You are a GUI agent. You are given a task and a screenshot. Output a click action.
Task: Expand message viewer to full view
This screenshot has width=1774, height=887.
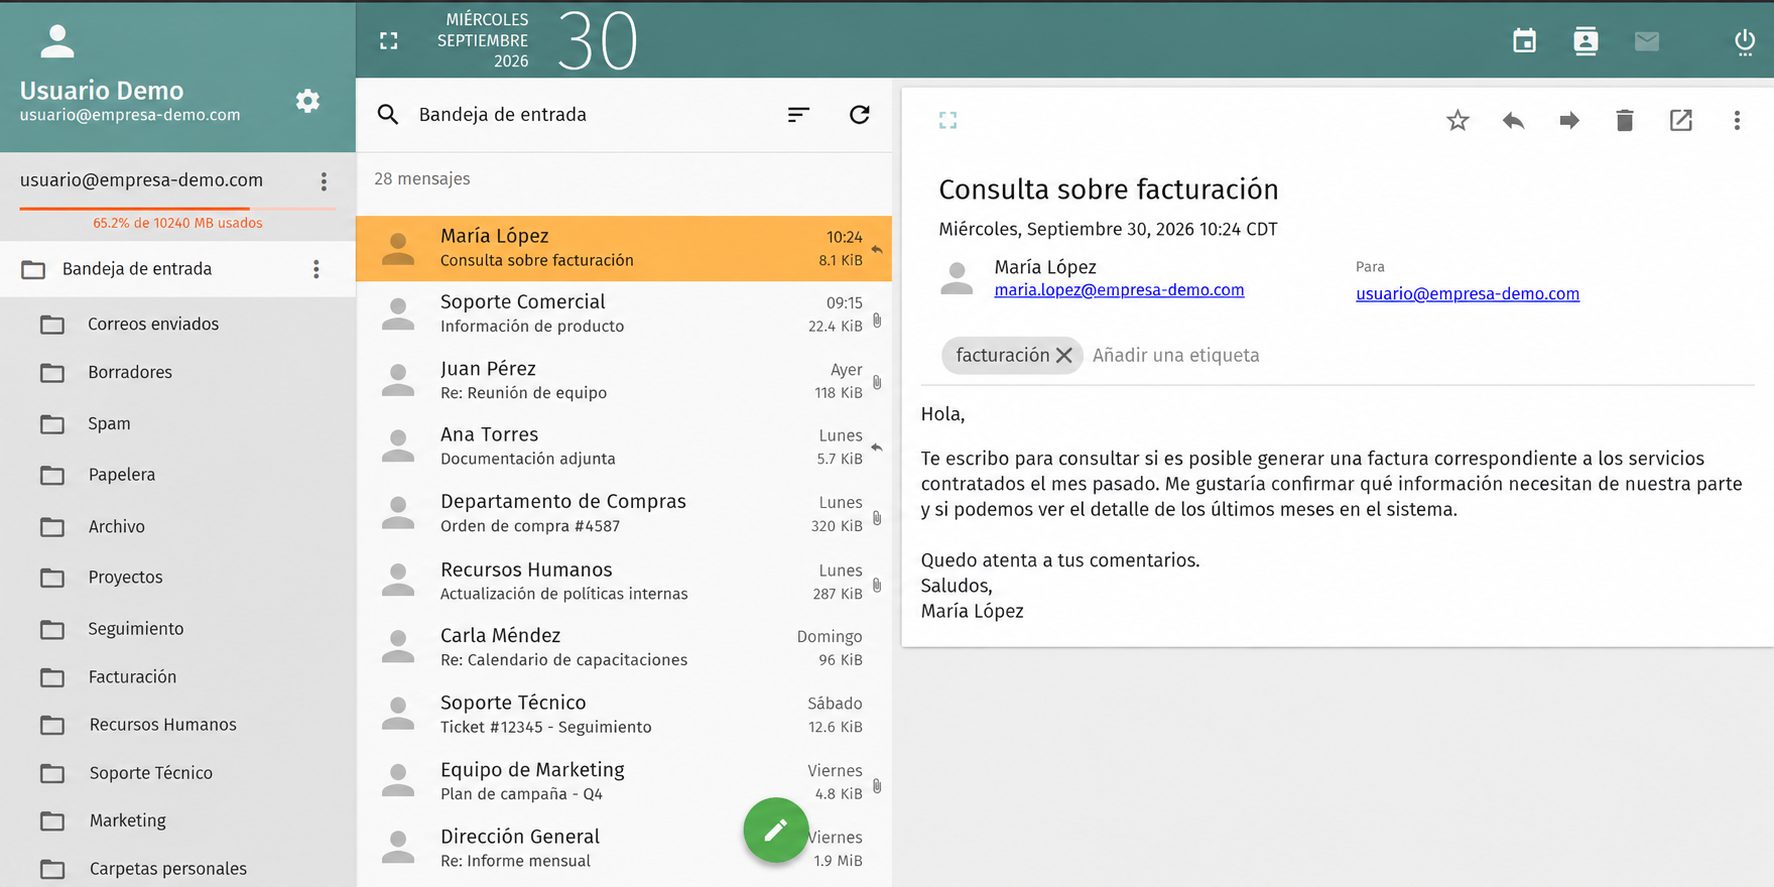click(948, 121)
